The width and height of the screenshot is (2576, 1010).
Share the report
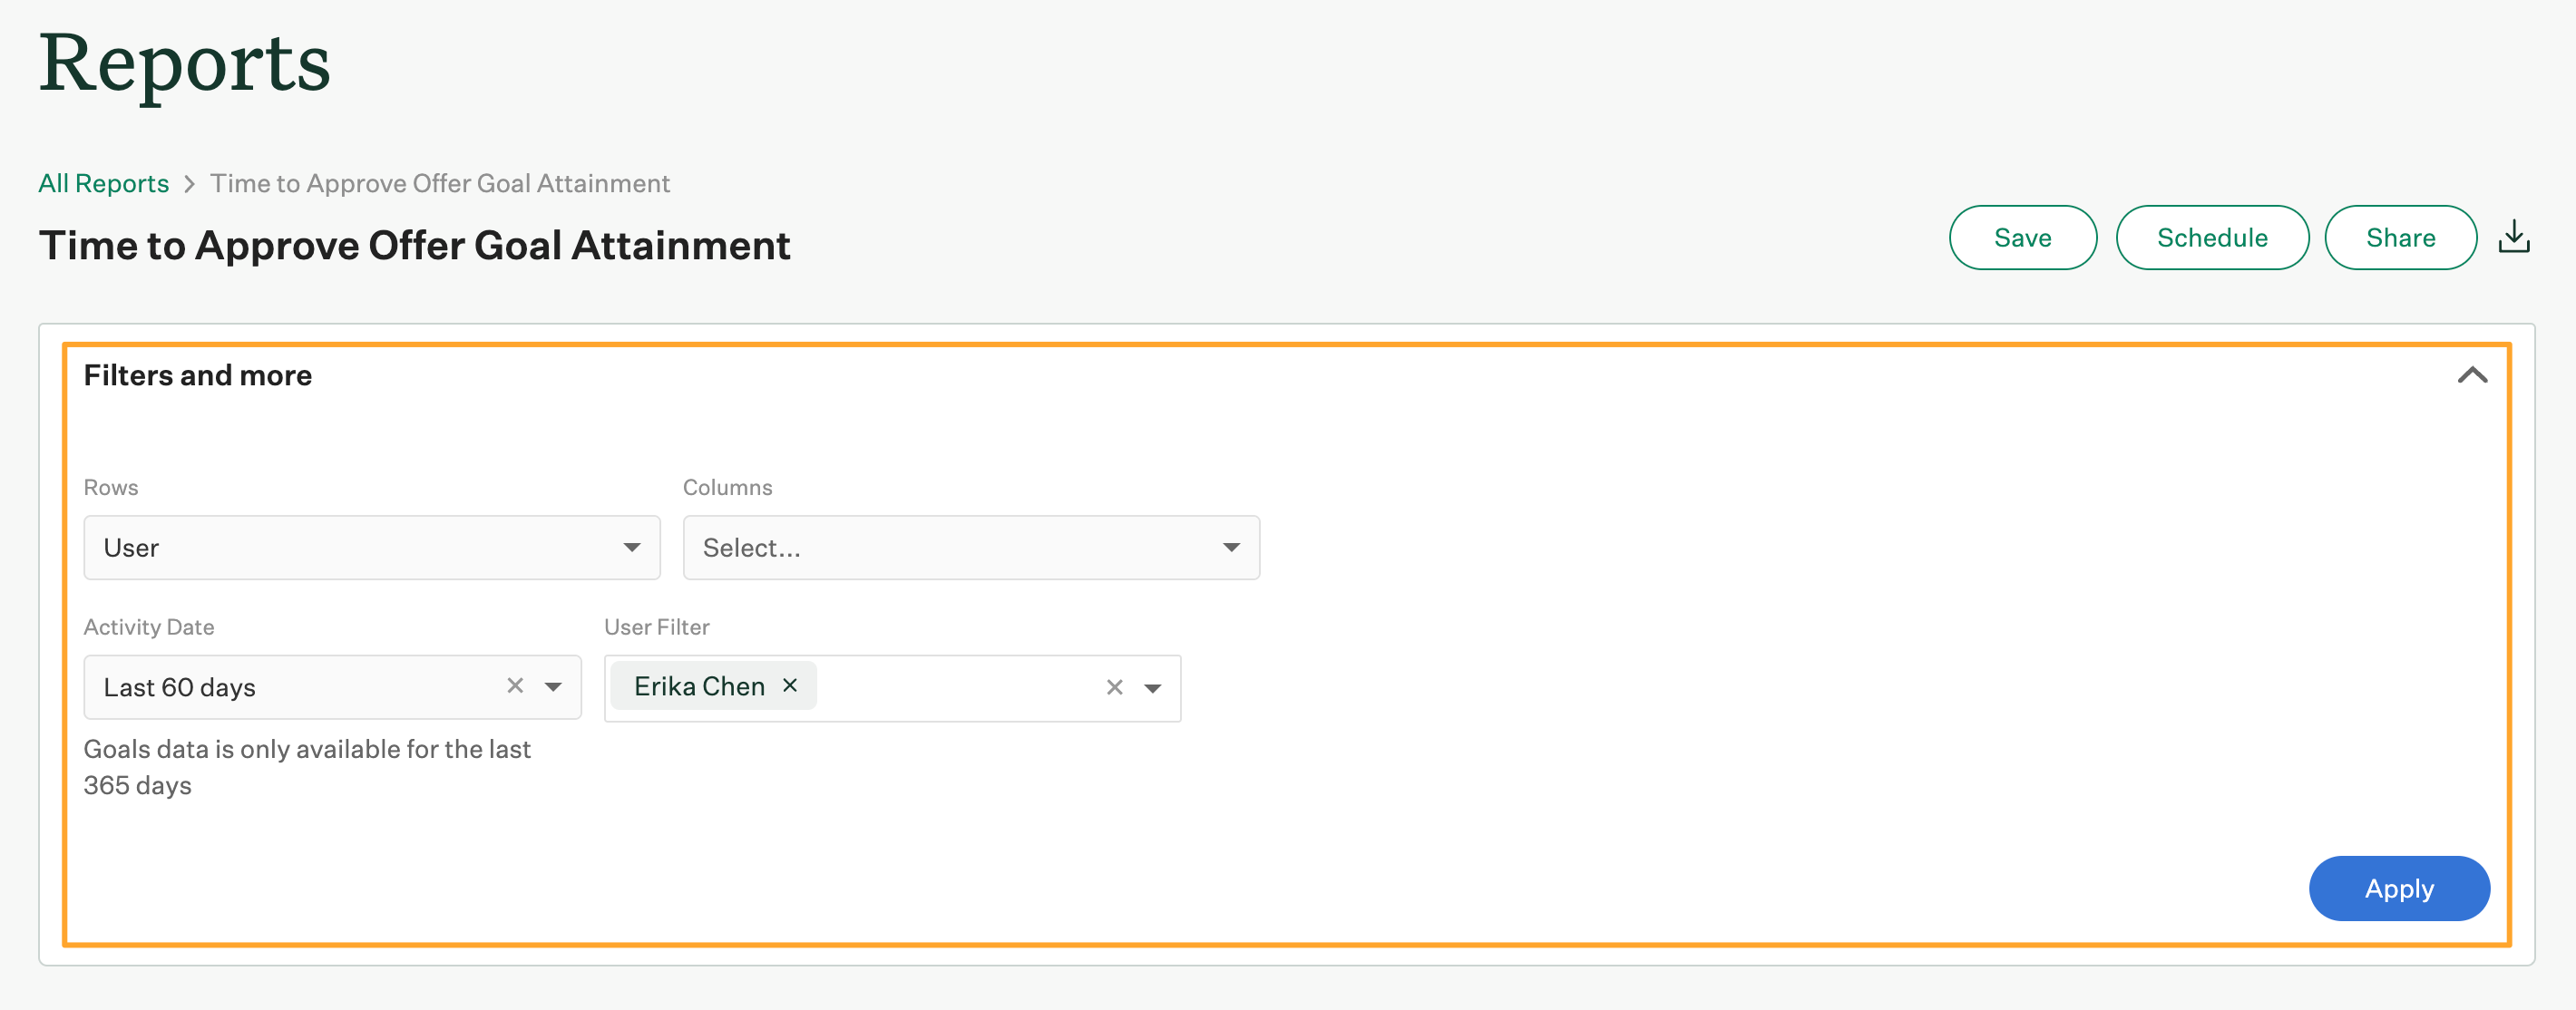tap(2399, 238)
